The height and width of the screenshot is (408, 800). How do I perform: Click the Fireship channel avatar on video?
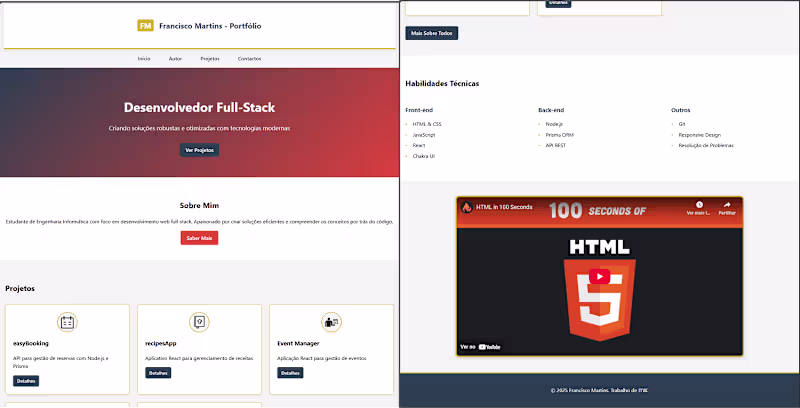(467, 207)
